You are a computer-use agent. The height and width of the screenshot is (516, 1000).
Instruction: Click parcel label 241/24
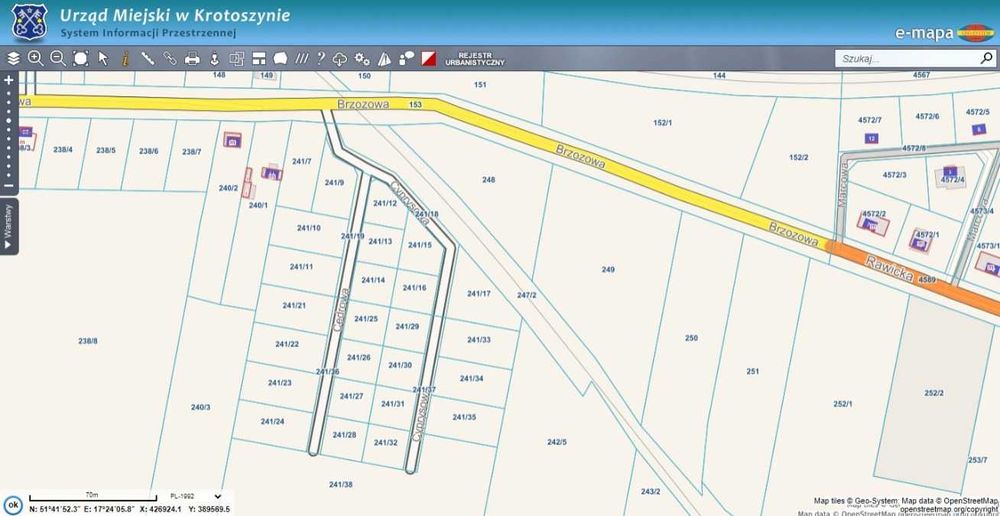(x=272, y=422)
